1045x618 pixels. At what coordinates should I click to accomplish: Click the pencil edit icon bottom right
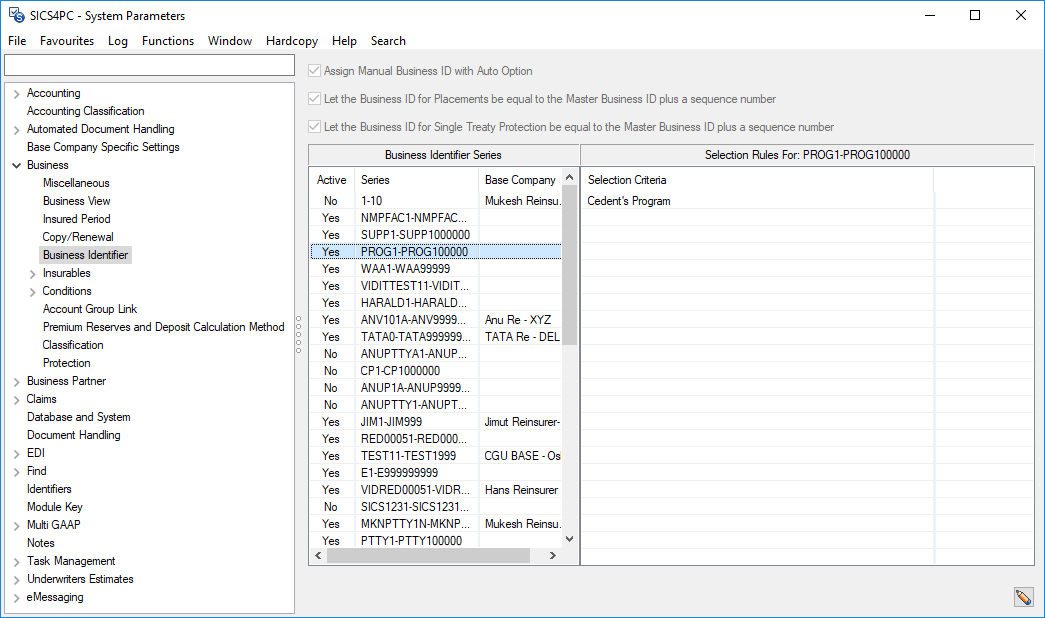(1023, 596)
